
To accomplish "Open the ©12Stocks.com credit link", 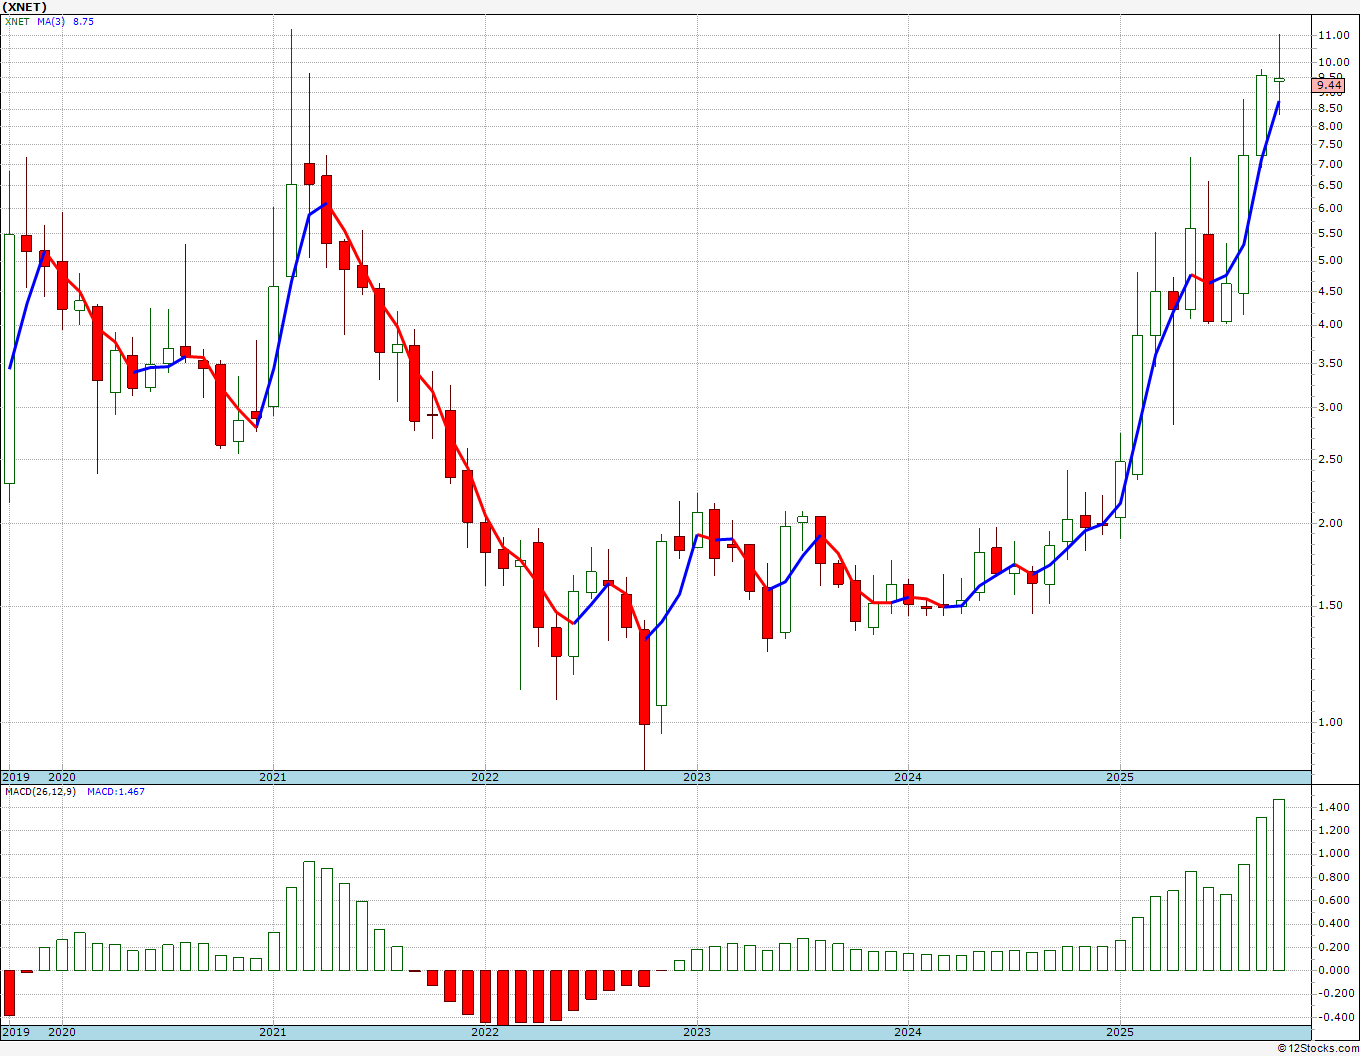I will [1320, 1048].
